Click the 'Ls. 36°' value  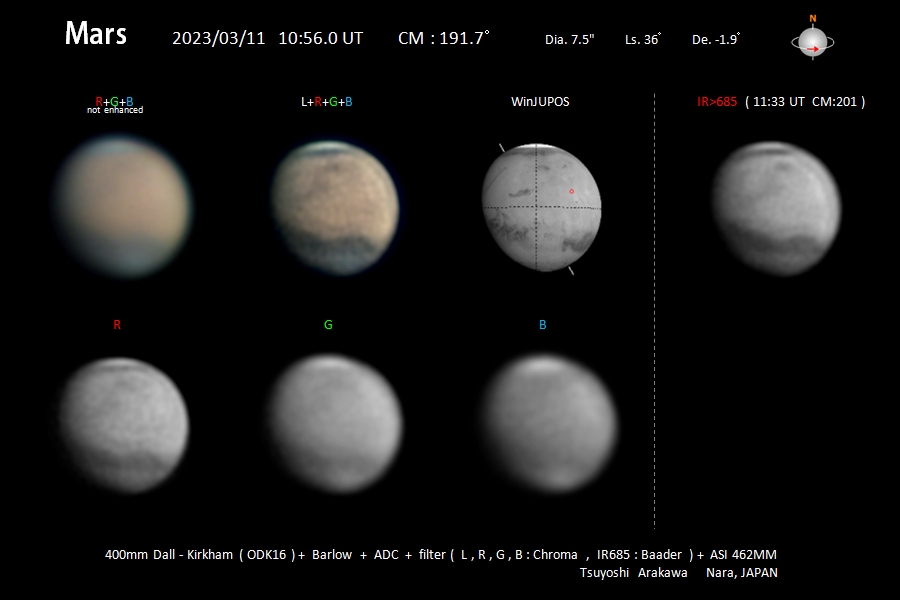643,40
